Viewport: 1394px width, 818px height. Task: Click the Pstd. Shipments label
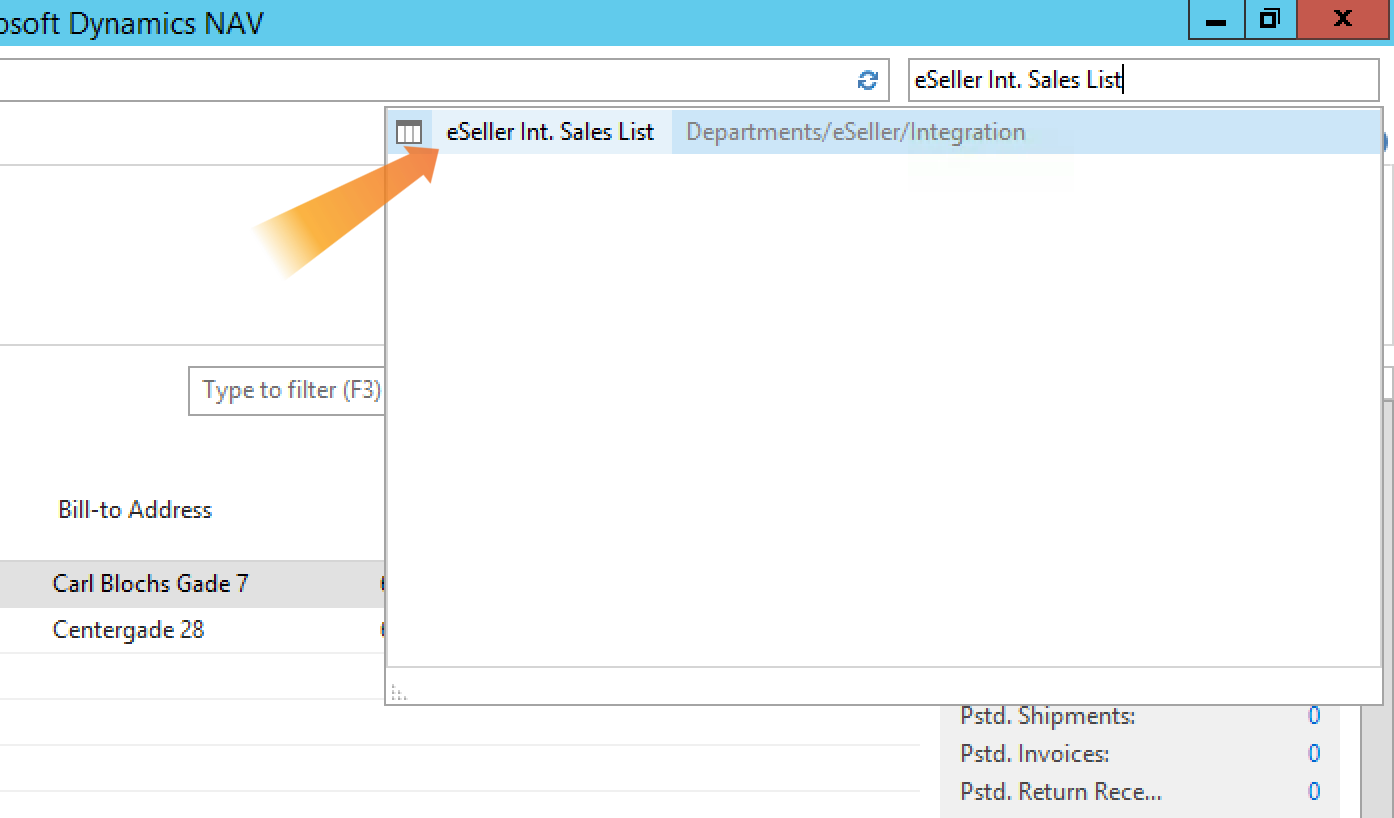click(x=1047, y=716)
